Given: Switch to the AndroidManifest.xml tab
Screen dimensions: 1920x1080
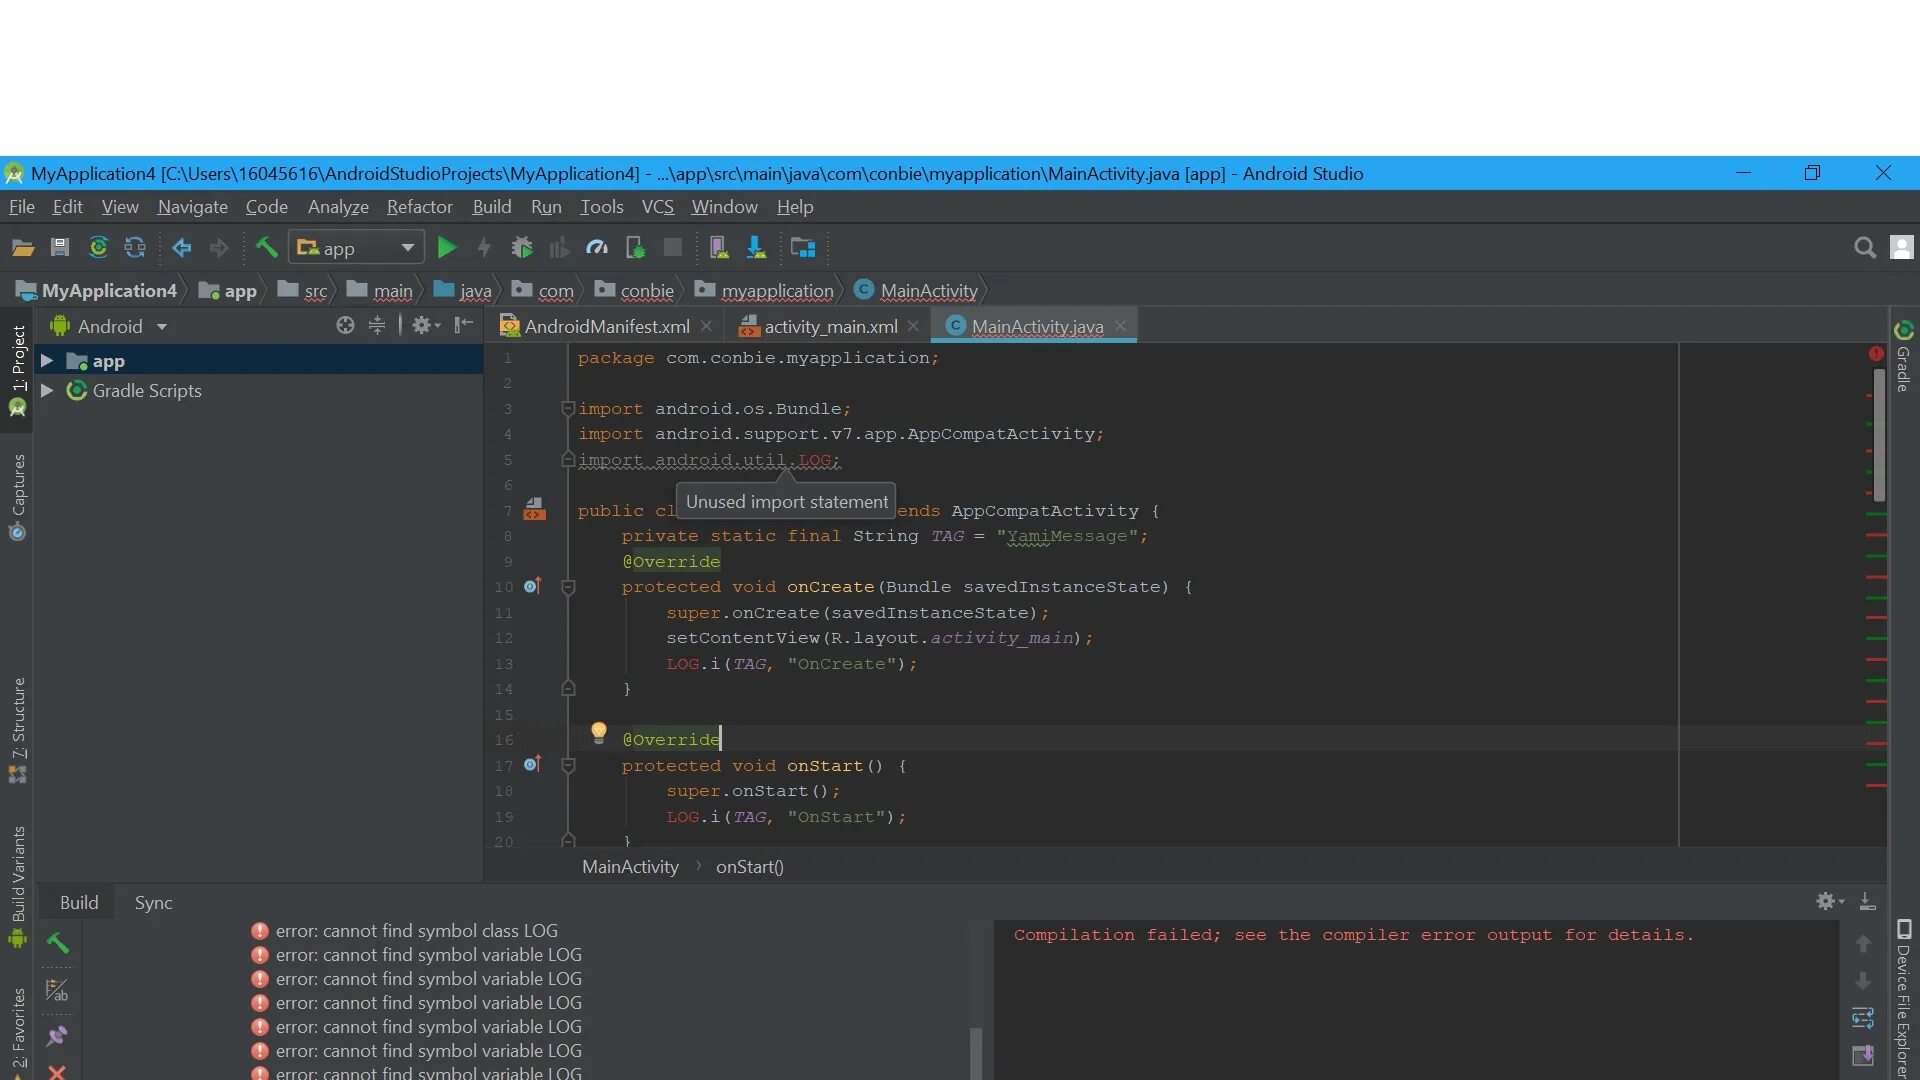Looking at the screenshot, I should pyautogui.click(x=606, y=327).
